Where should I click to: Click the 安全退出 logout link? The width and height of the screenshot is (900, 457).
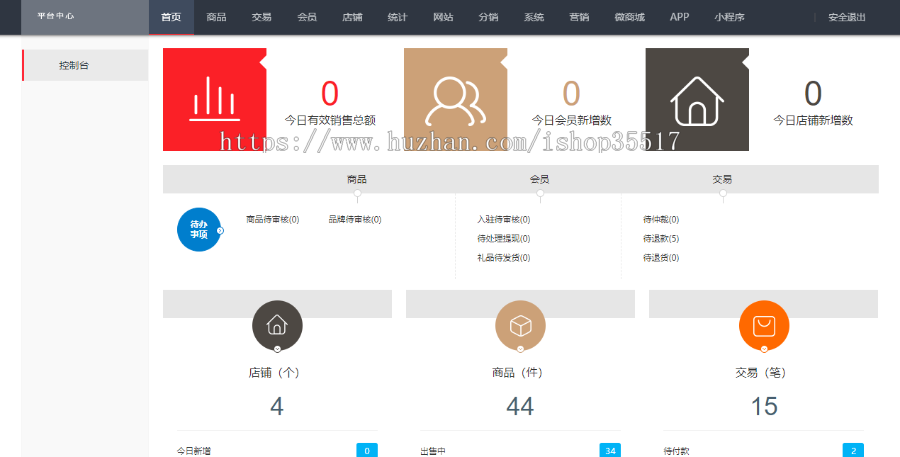click(x=847, y=17)
